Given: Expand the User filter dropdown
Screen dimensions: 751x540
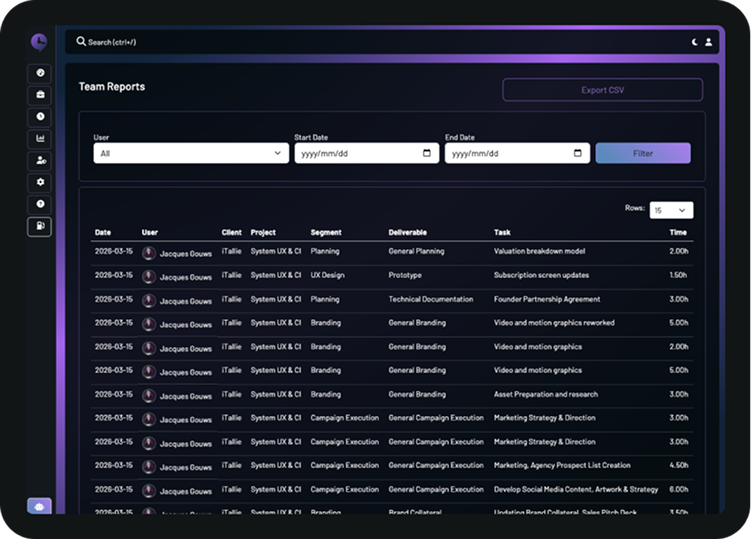Looking at the screenshot, I should (191, 153).
